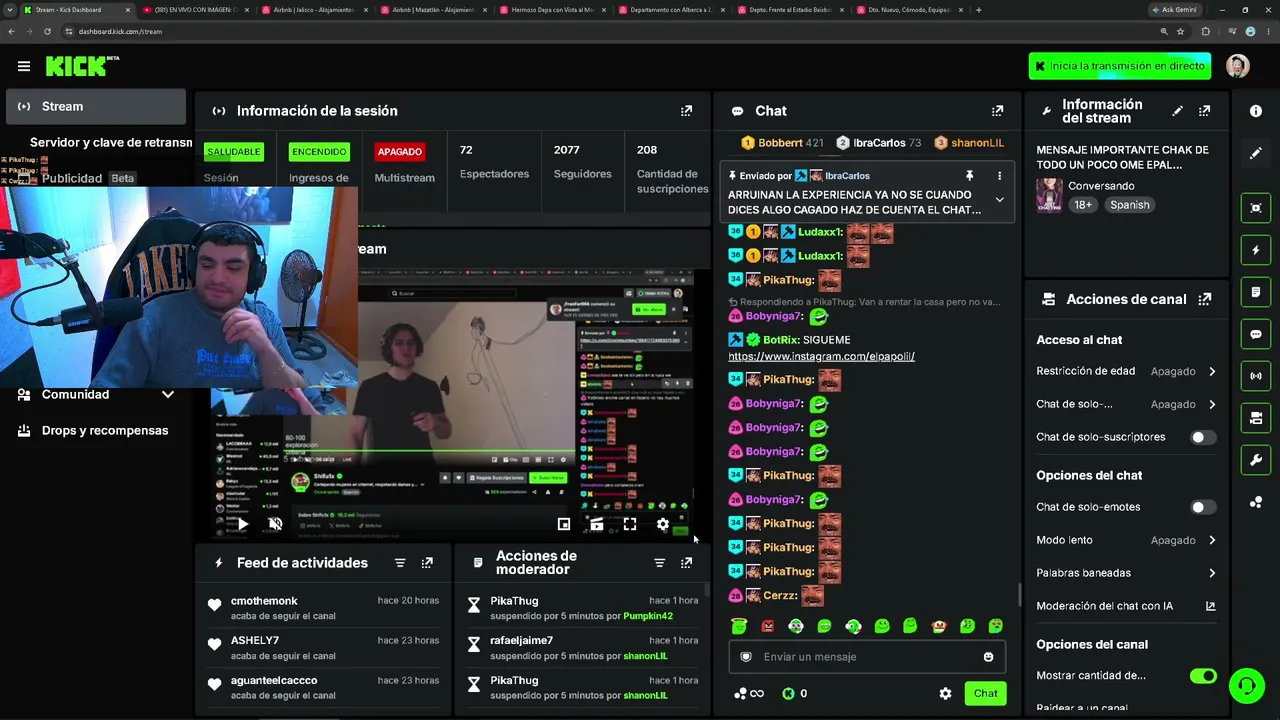The height and width of the screenshot is (720, 1280).
Task: Reload the page with browser refresh button
Action: tap(47, 31)
